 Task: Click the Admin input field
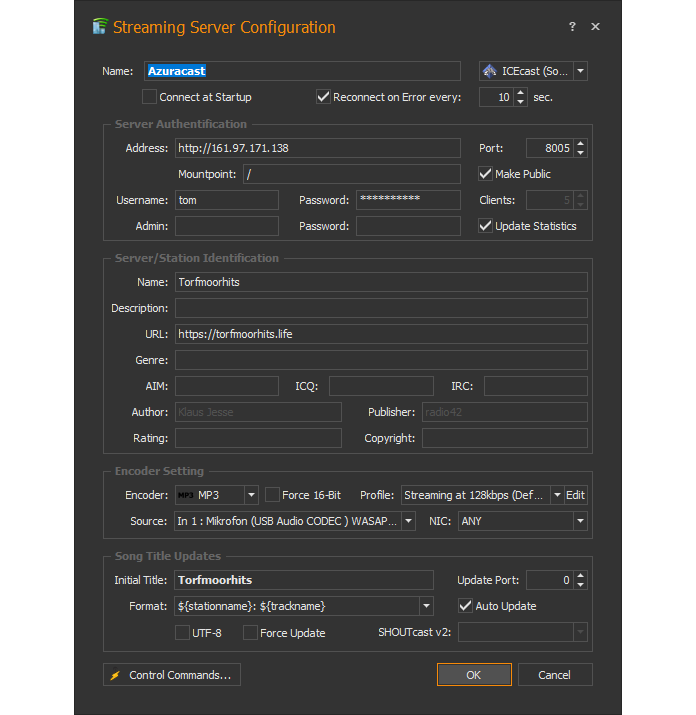coord(227,226)
